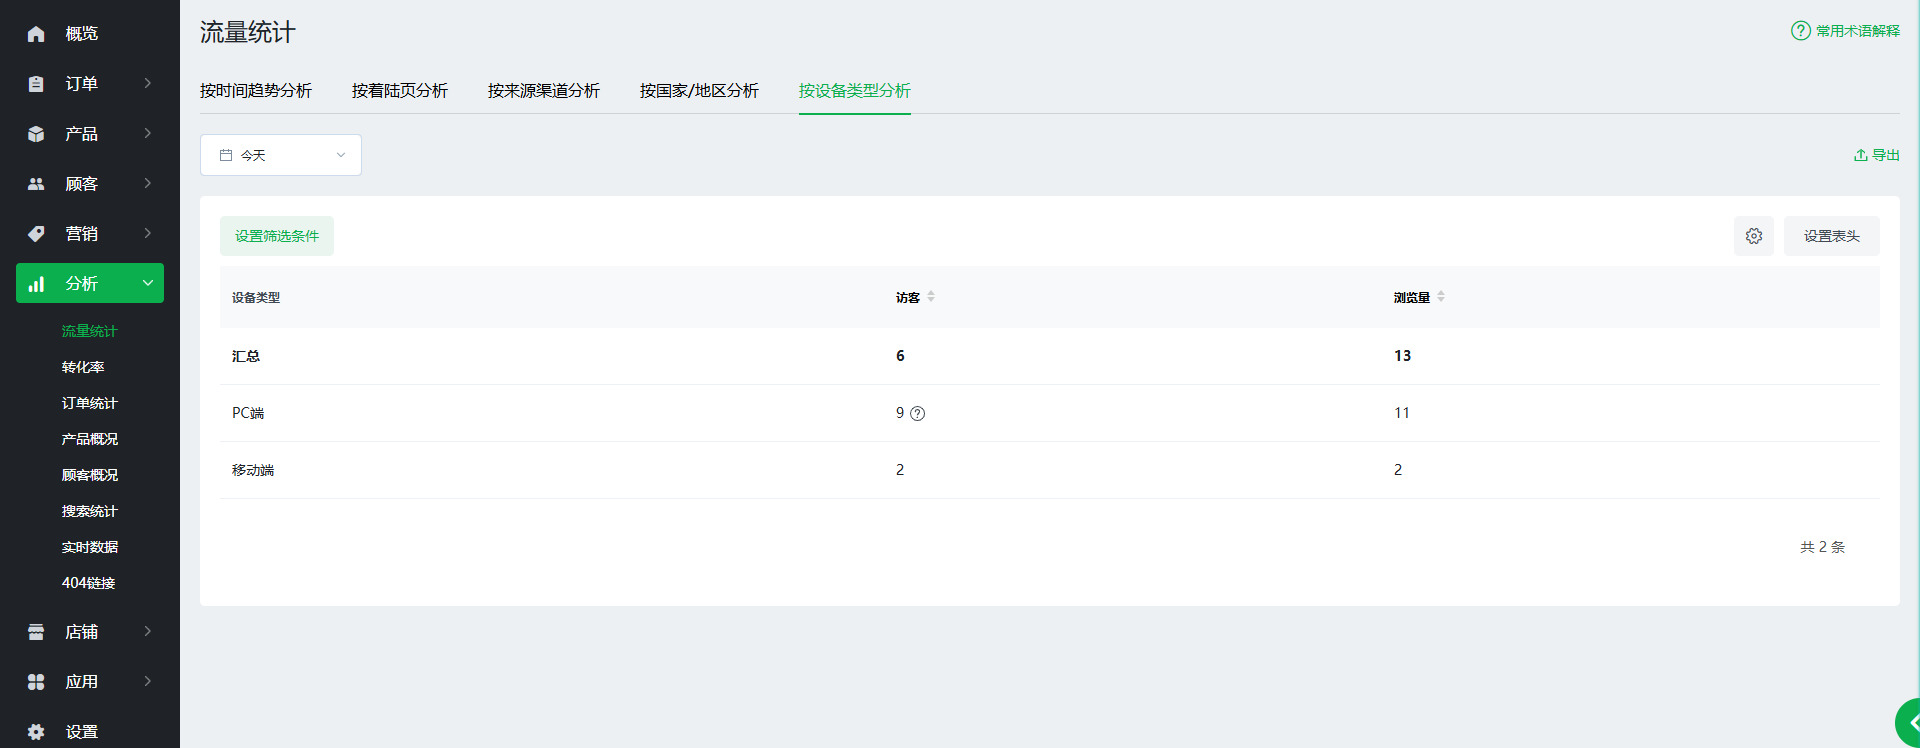Open 404链接 in sidebar submenu
This screenshot has width=1920, height=748.
point(89,583)
